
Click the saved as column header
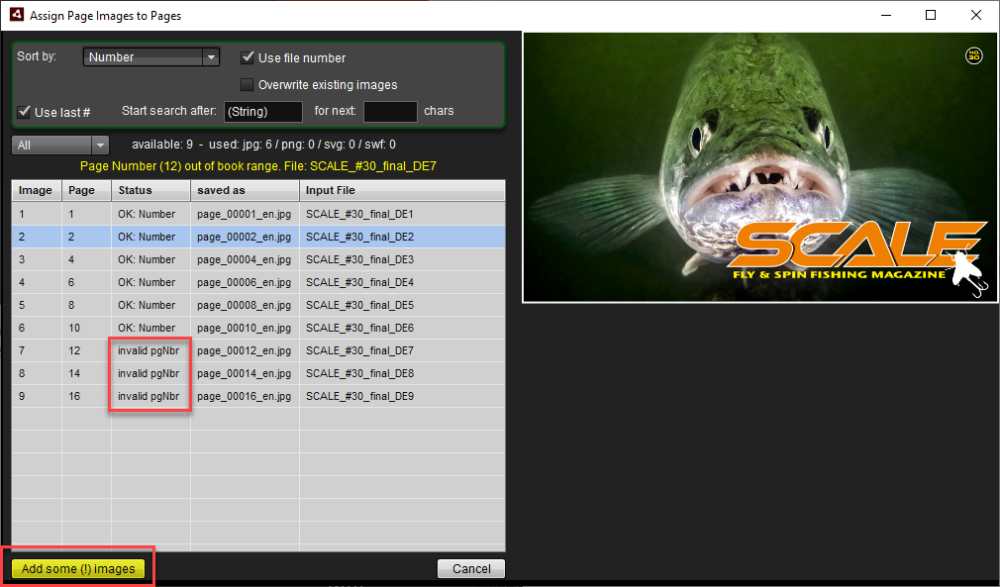point(245,190)
